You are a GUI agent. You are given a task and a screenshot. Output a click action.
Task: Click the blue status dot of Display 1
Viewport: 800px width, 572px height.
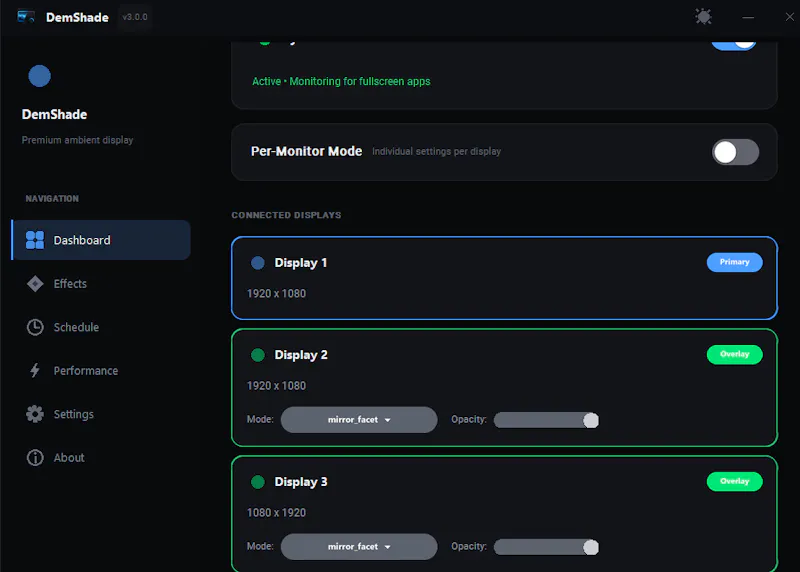[x=258, y=263]
